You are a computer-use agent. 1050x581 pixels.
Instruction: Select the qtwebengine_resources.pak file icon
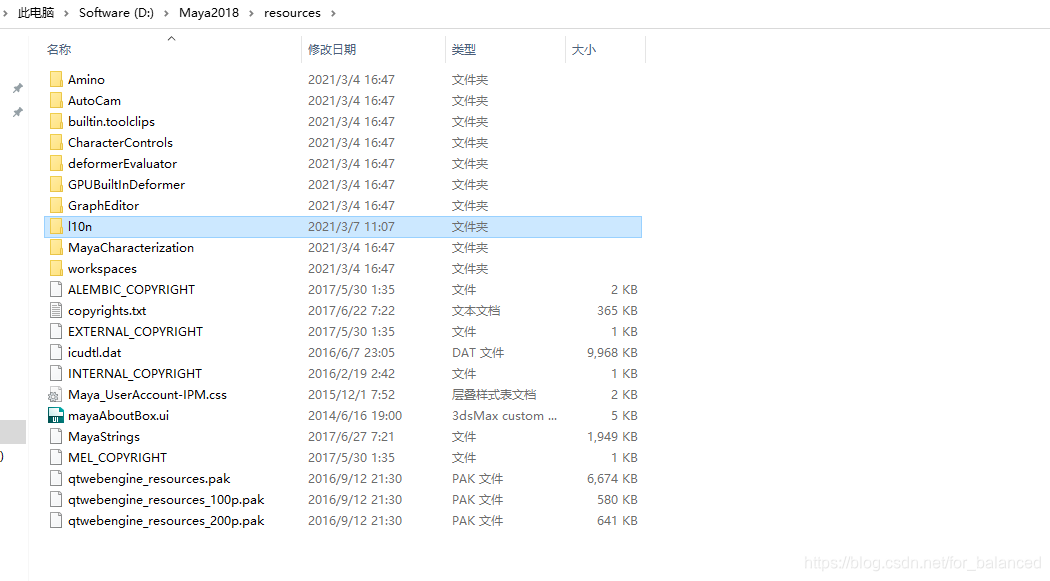click(56, 479)
